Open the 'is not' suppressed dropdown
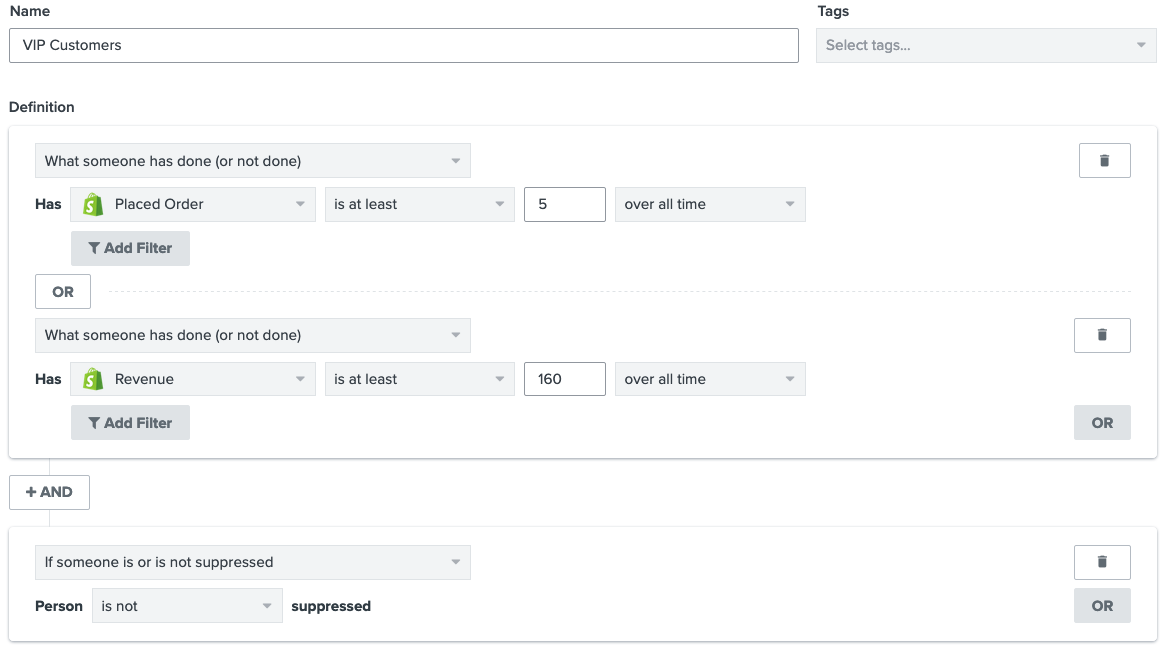This screenshot has height=653, width=1167. tap(186, 606)
